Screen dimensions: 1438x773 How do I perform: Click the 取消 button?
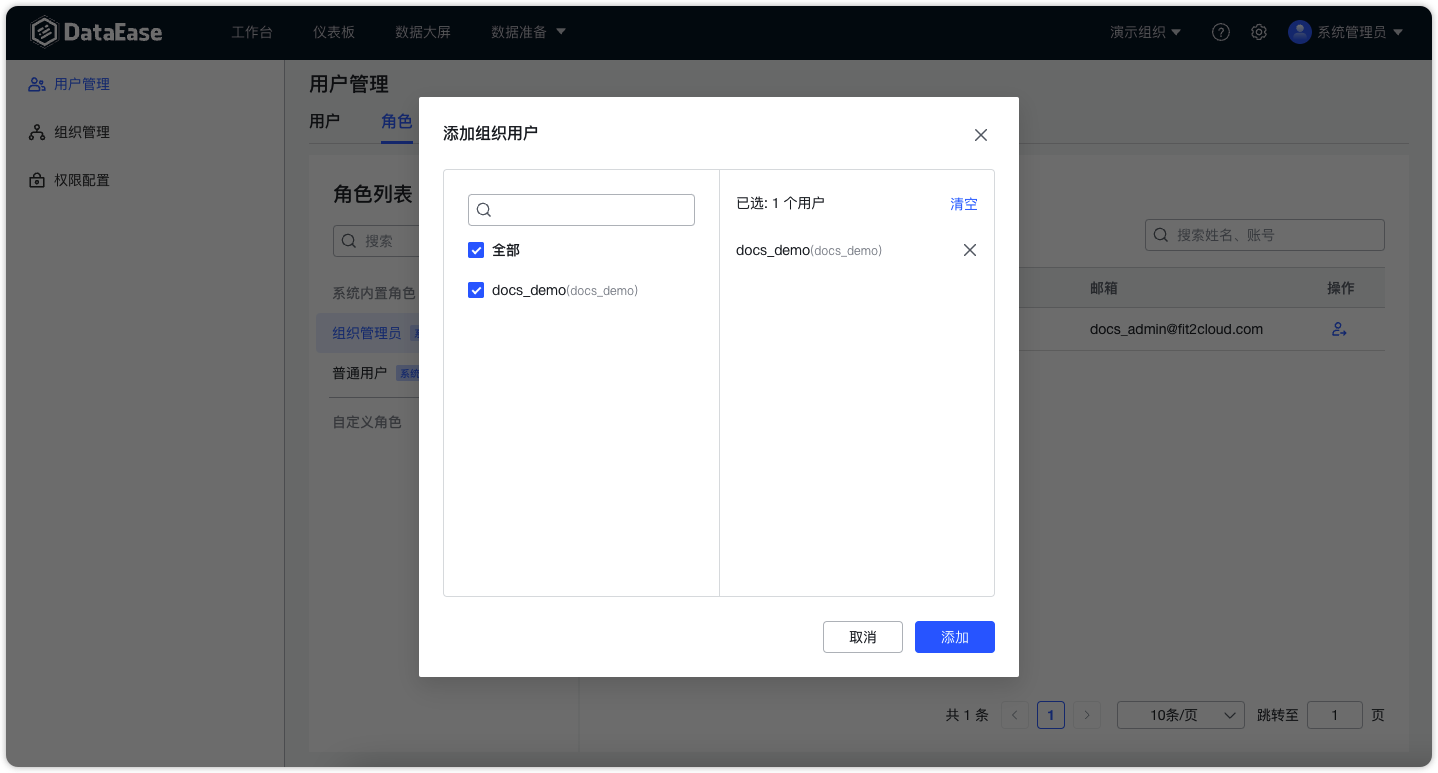[x=863, y=637]
